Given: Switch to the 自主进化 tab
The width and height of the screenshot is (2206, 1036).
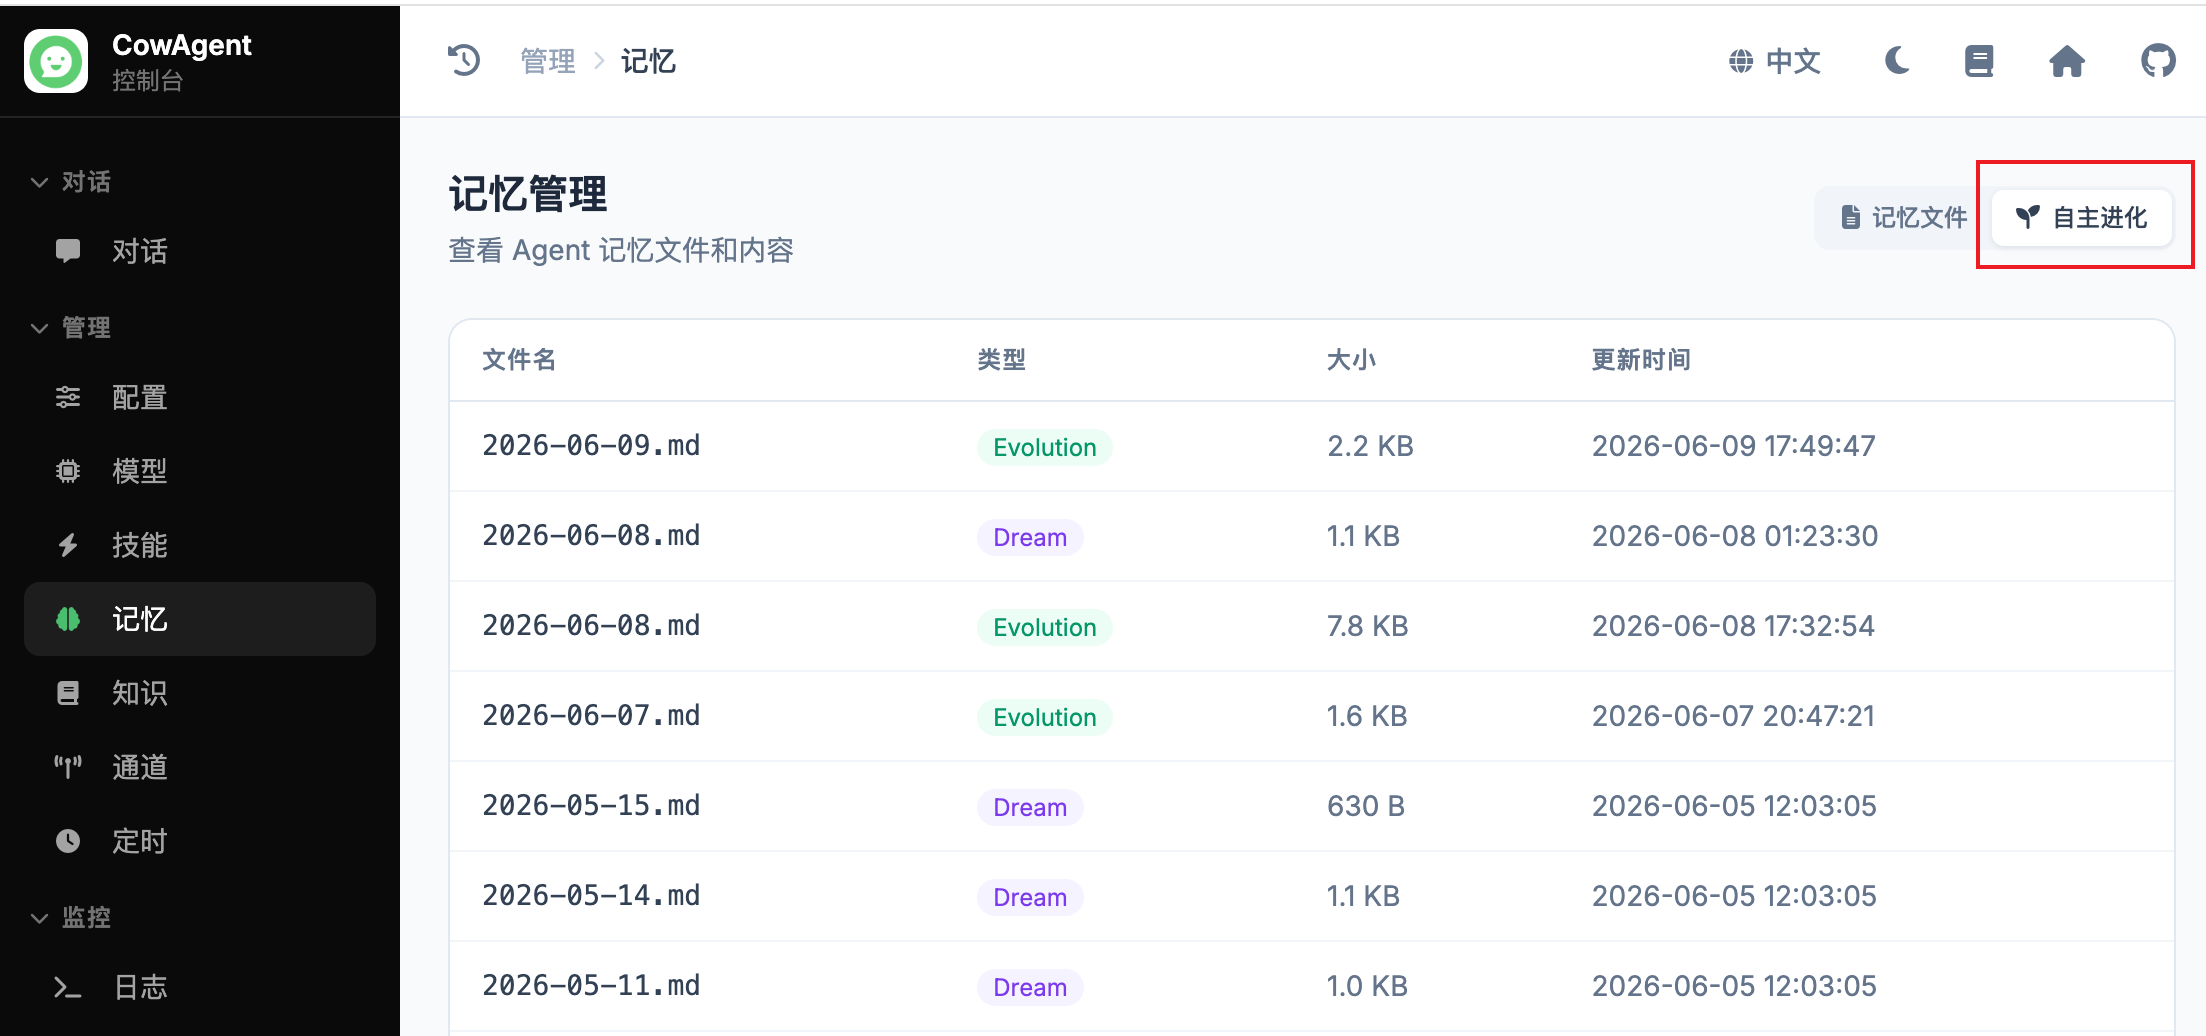Looking at the screenshot, I should point(2082,217).
